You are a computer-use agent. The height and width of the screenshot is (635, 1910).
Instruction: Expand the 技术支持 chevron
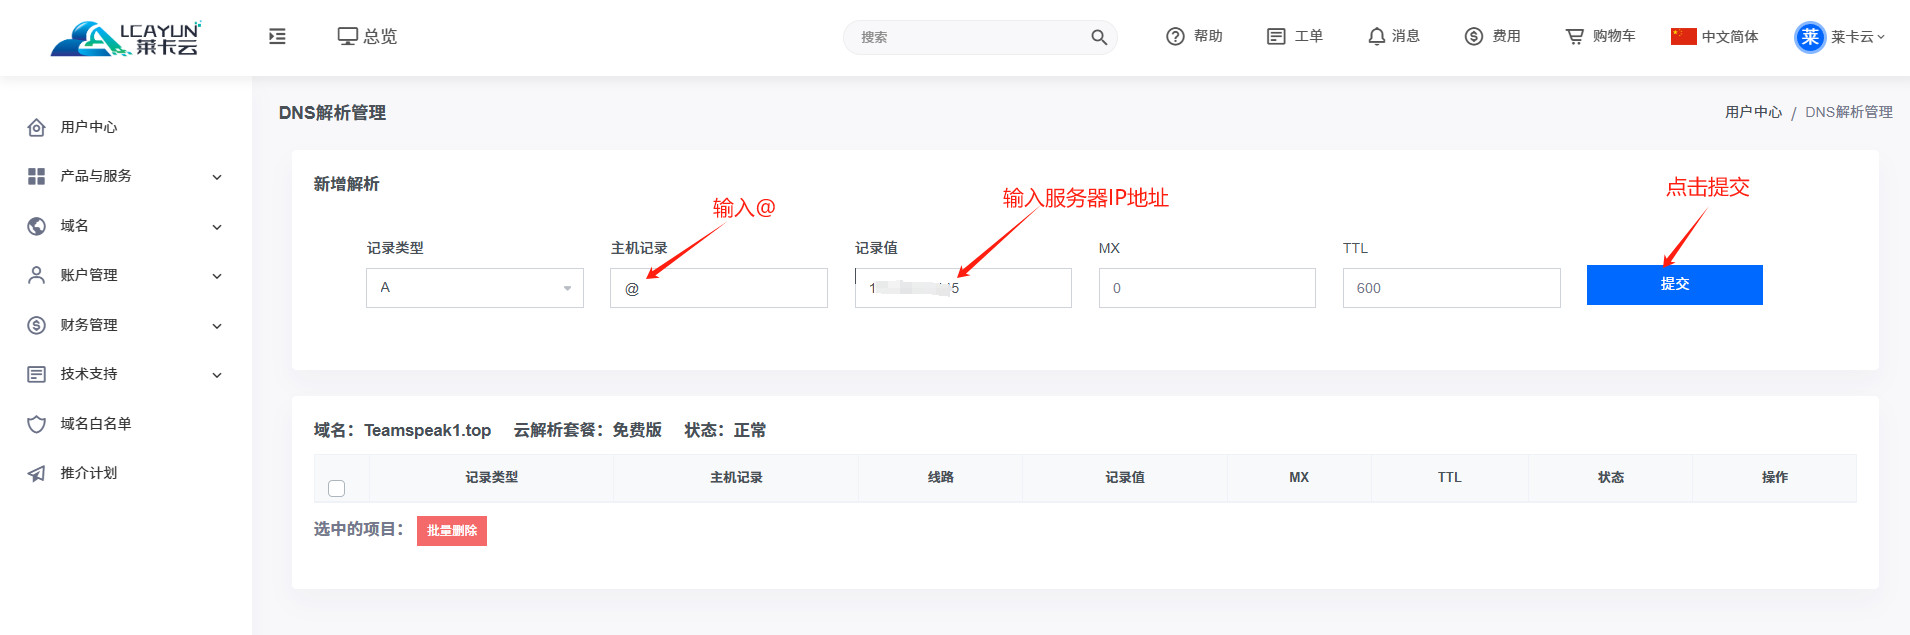[217, 375]
